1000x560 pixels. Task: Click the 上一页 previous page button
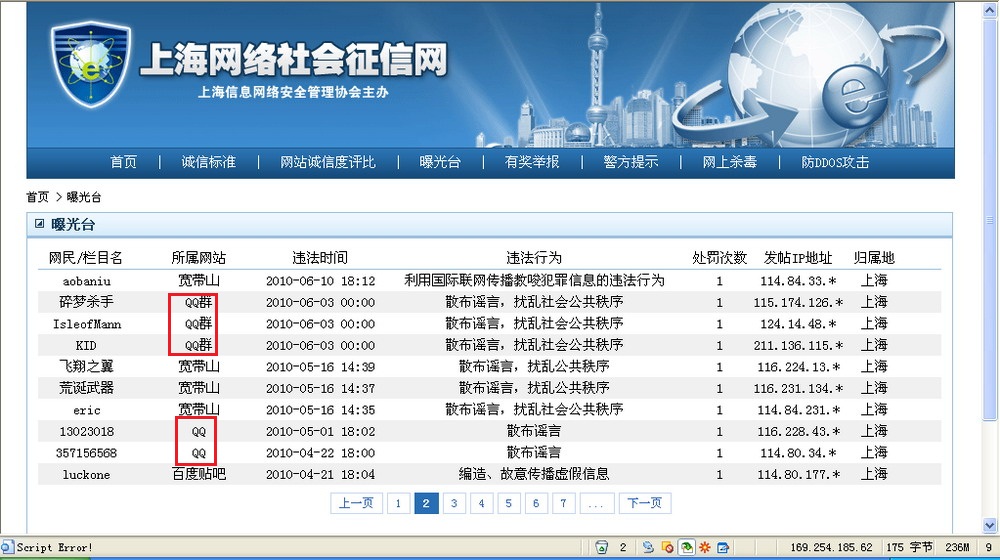(x=356, y=503)
